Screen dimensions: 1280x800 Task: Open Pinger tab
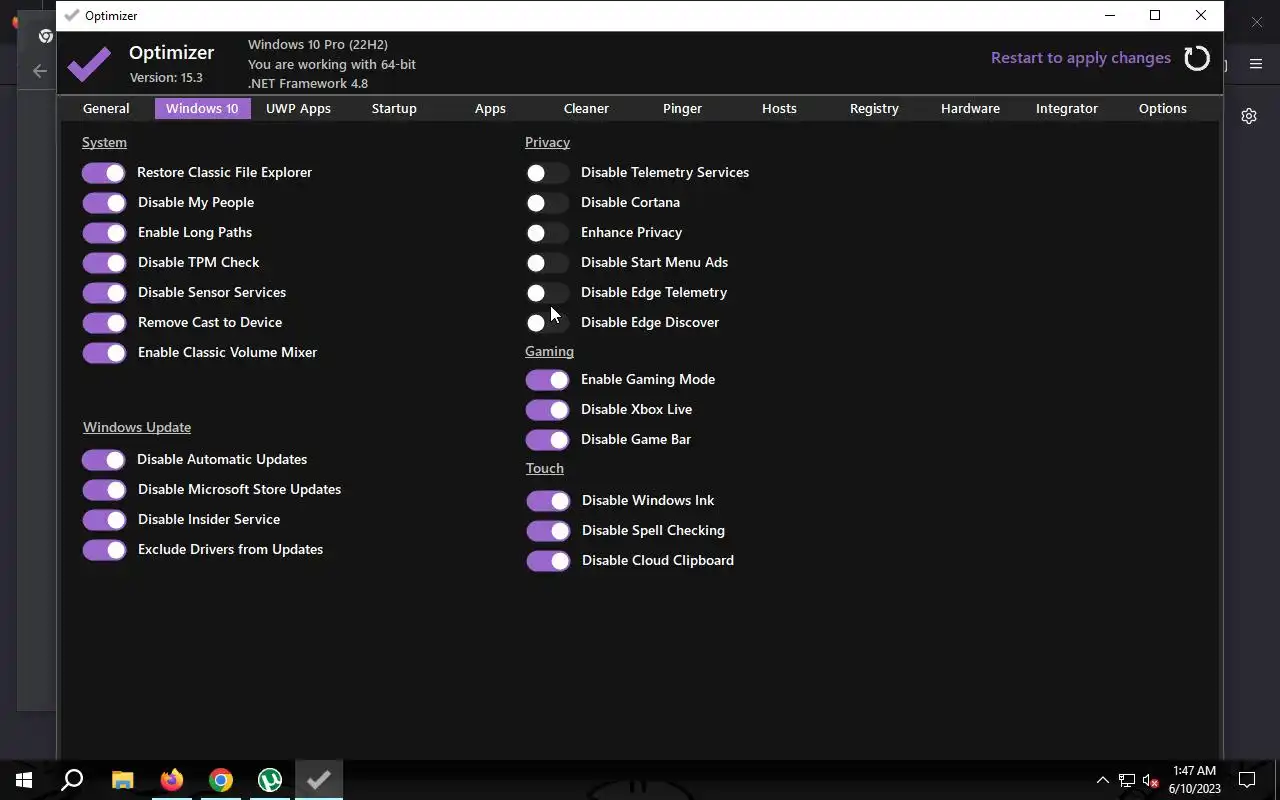click(x=682, y=108)
